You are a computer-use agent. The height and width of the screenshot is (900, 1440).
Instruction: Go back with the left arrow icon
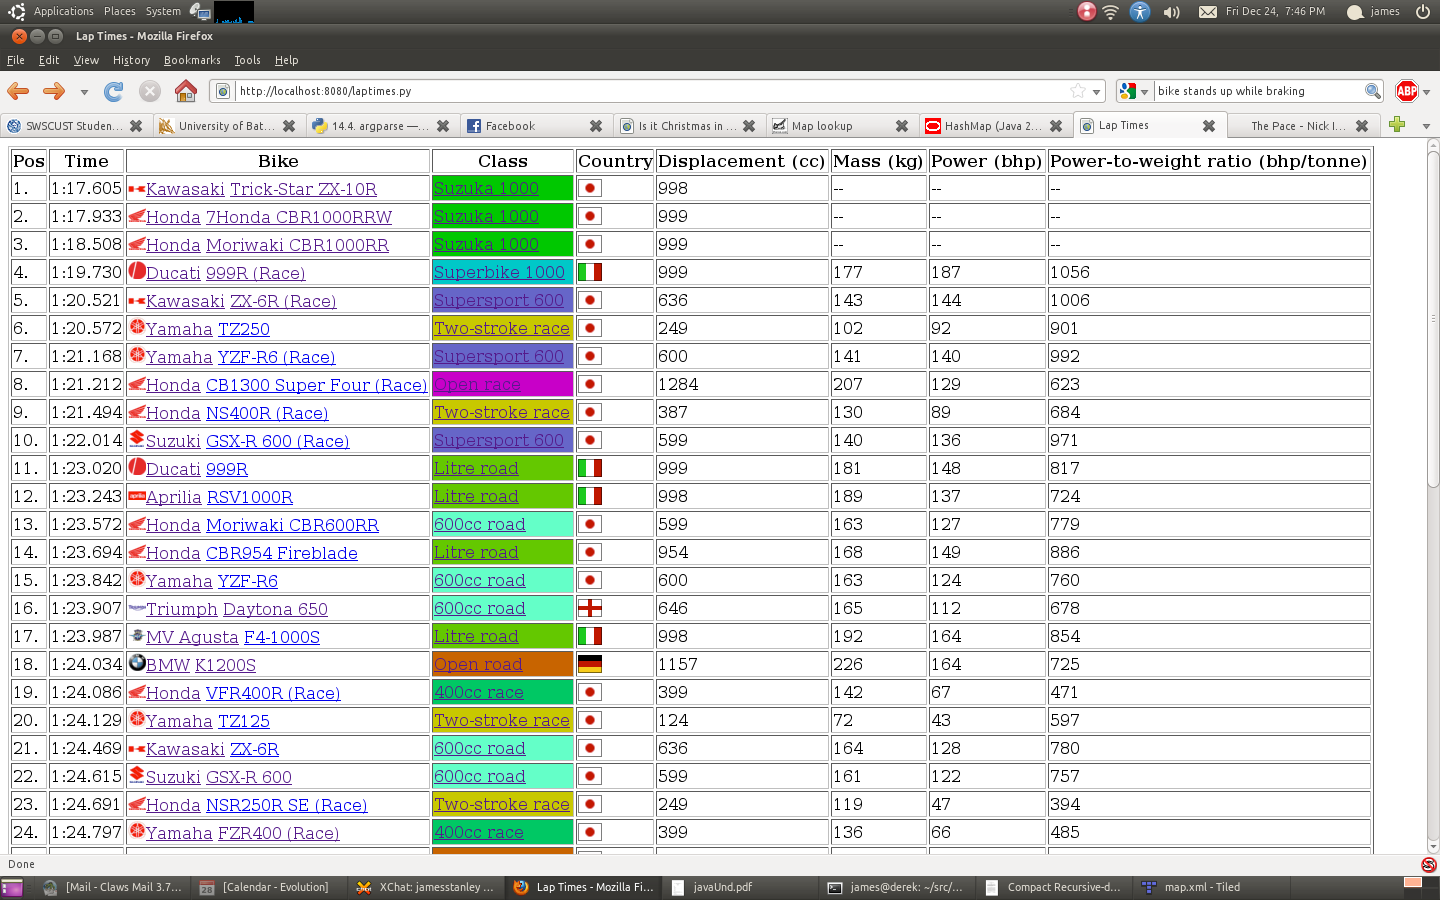pos(19,91)
